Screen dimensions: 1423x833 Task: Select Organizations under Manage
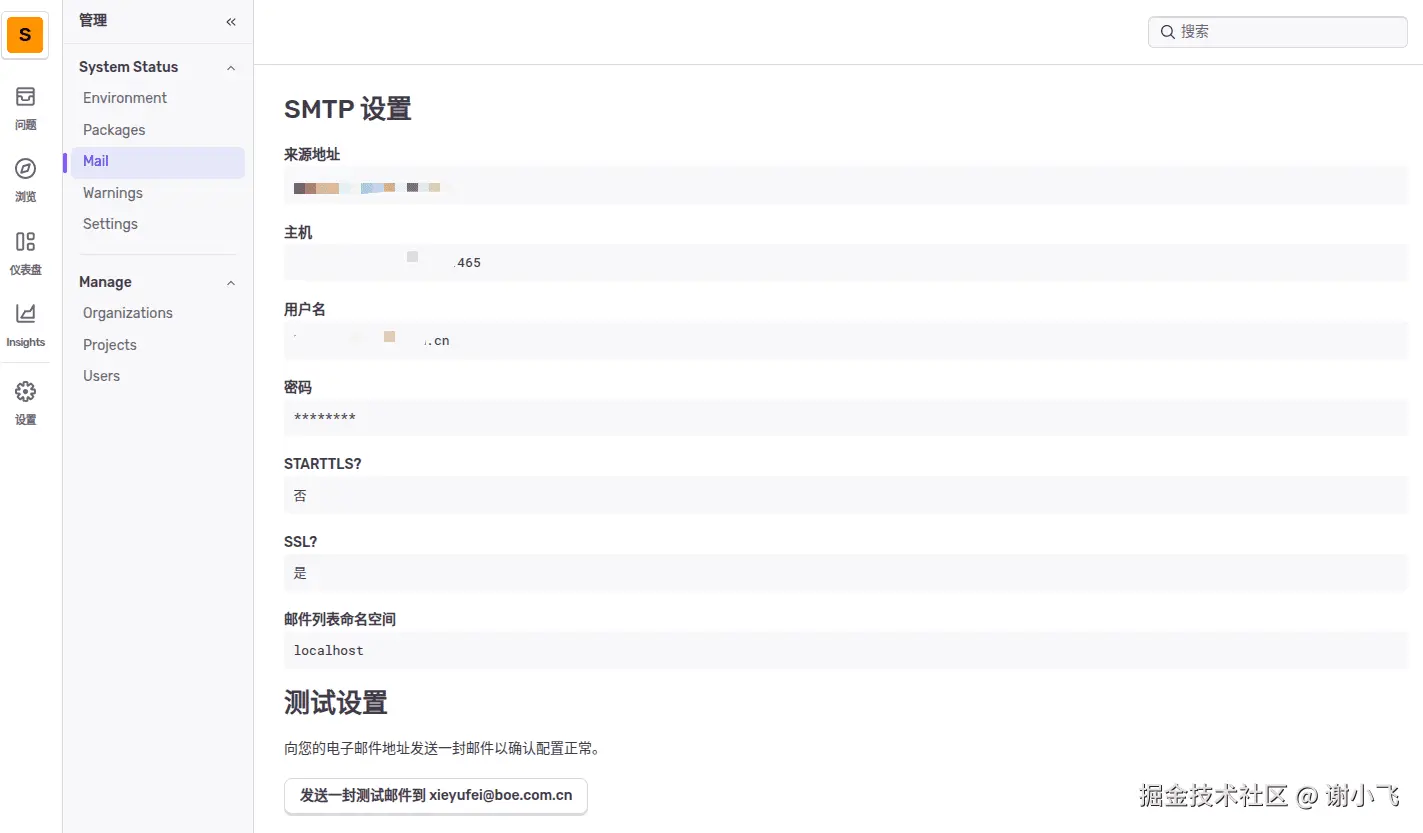(x=127, y=312)
